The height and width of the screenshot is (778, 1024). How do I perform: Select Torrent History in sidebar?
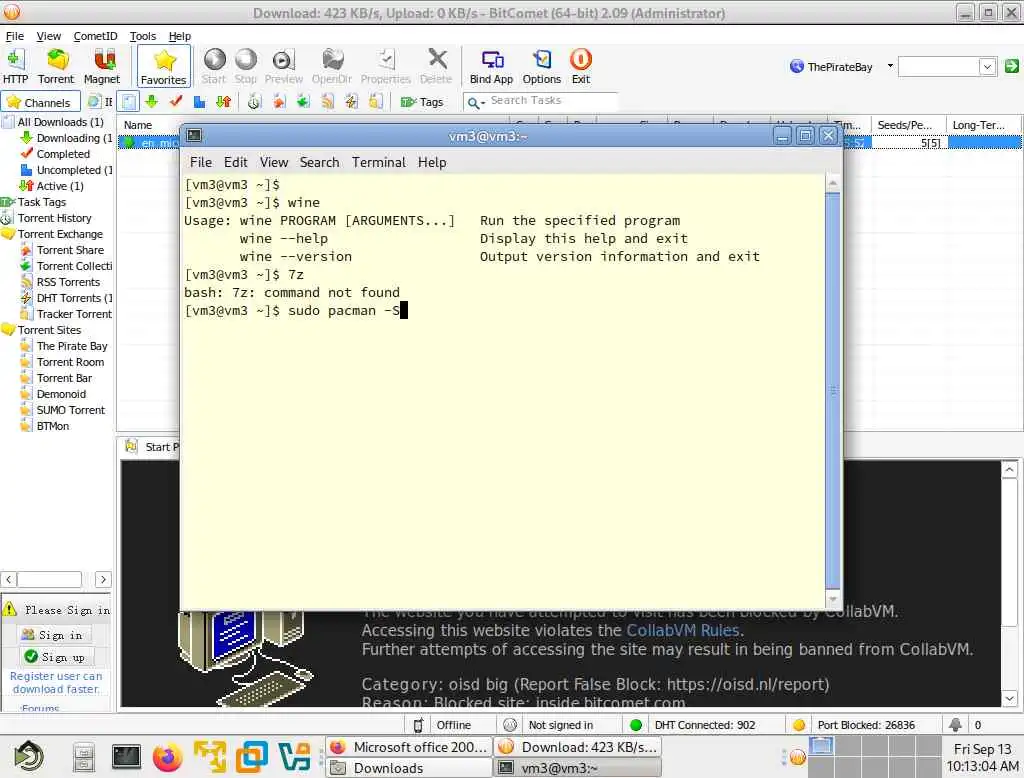pyautogui.click(x=54, y=218)
